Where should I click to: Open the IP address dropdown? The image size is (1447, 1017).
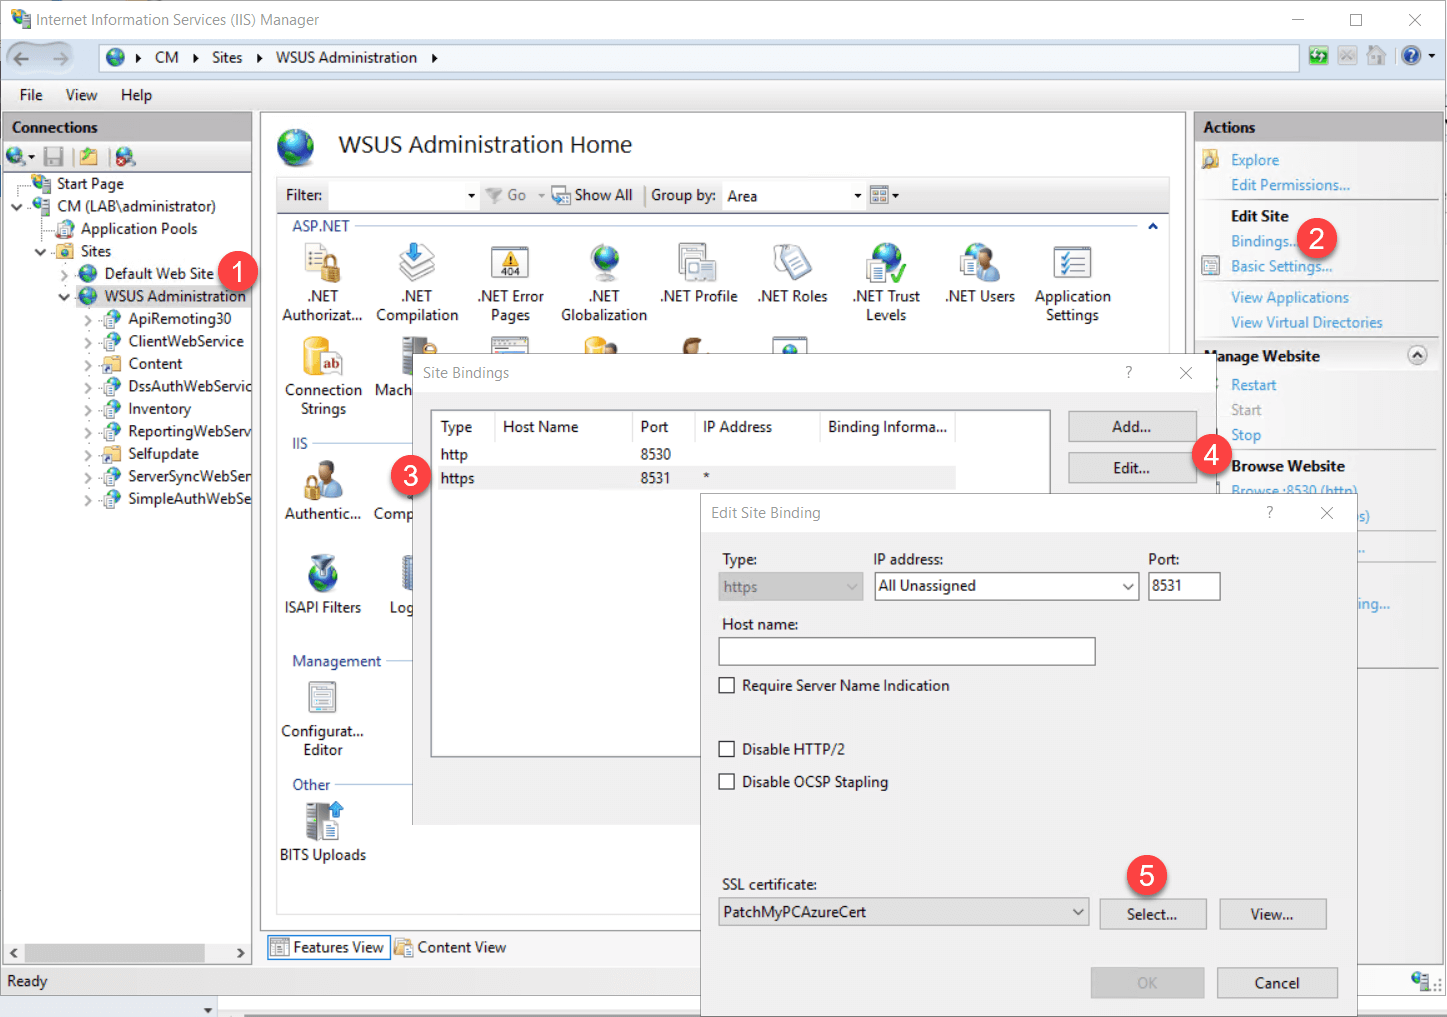(x=1128, y=586)
